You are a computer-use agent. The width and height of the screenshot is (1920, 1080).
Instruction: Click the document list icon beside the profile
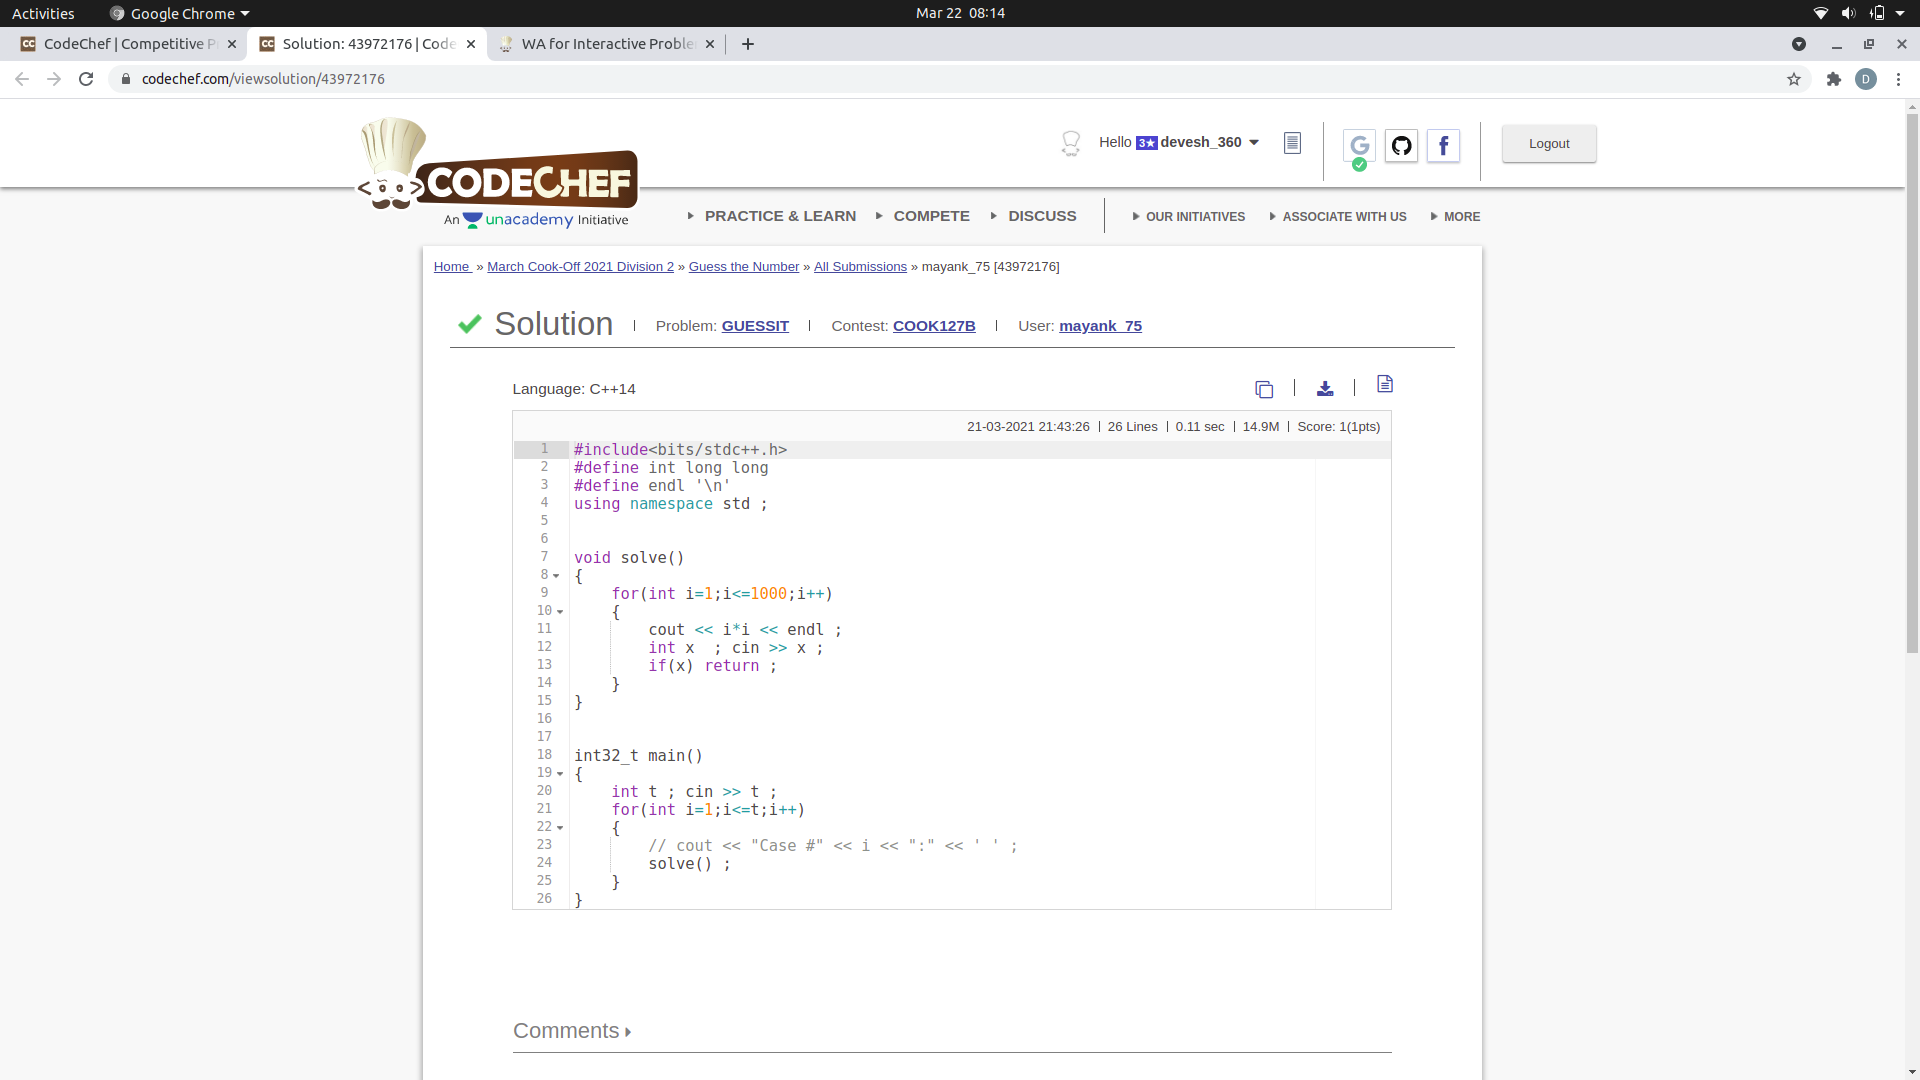tap(1292, 142)
